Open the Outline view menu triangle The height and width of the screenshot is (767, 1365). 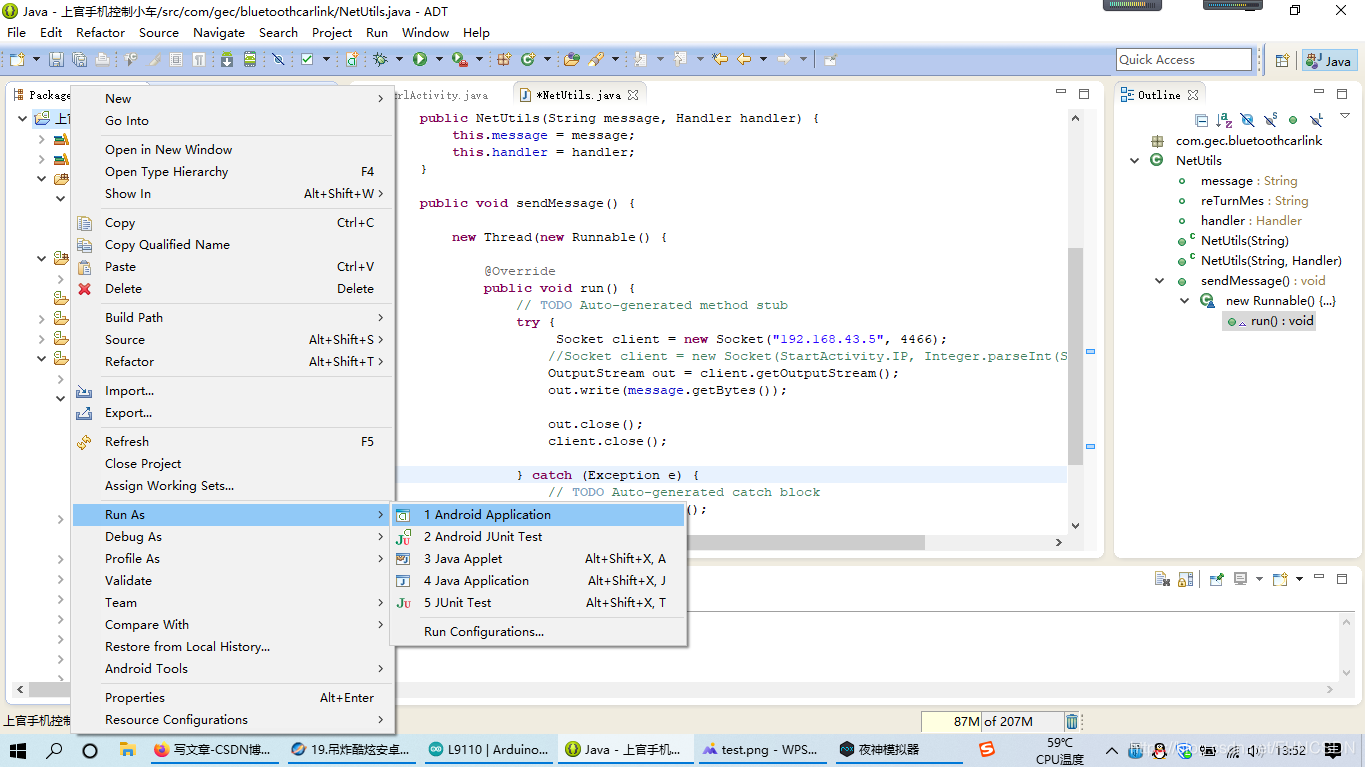1345,117
